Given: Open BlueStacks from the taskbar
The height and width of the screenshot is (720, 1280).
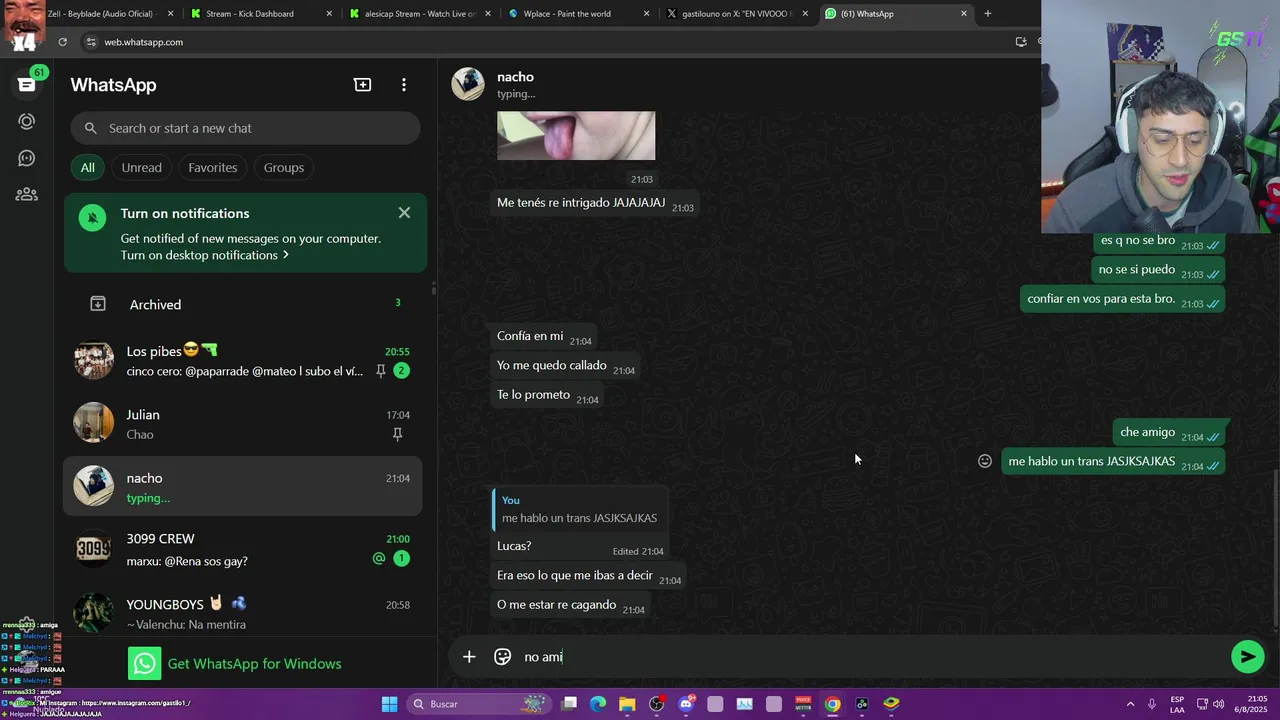Looking at the screenshot, I should pos(891,704).
